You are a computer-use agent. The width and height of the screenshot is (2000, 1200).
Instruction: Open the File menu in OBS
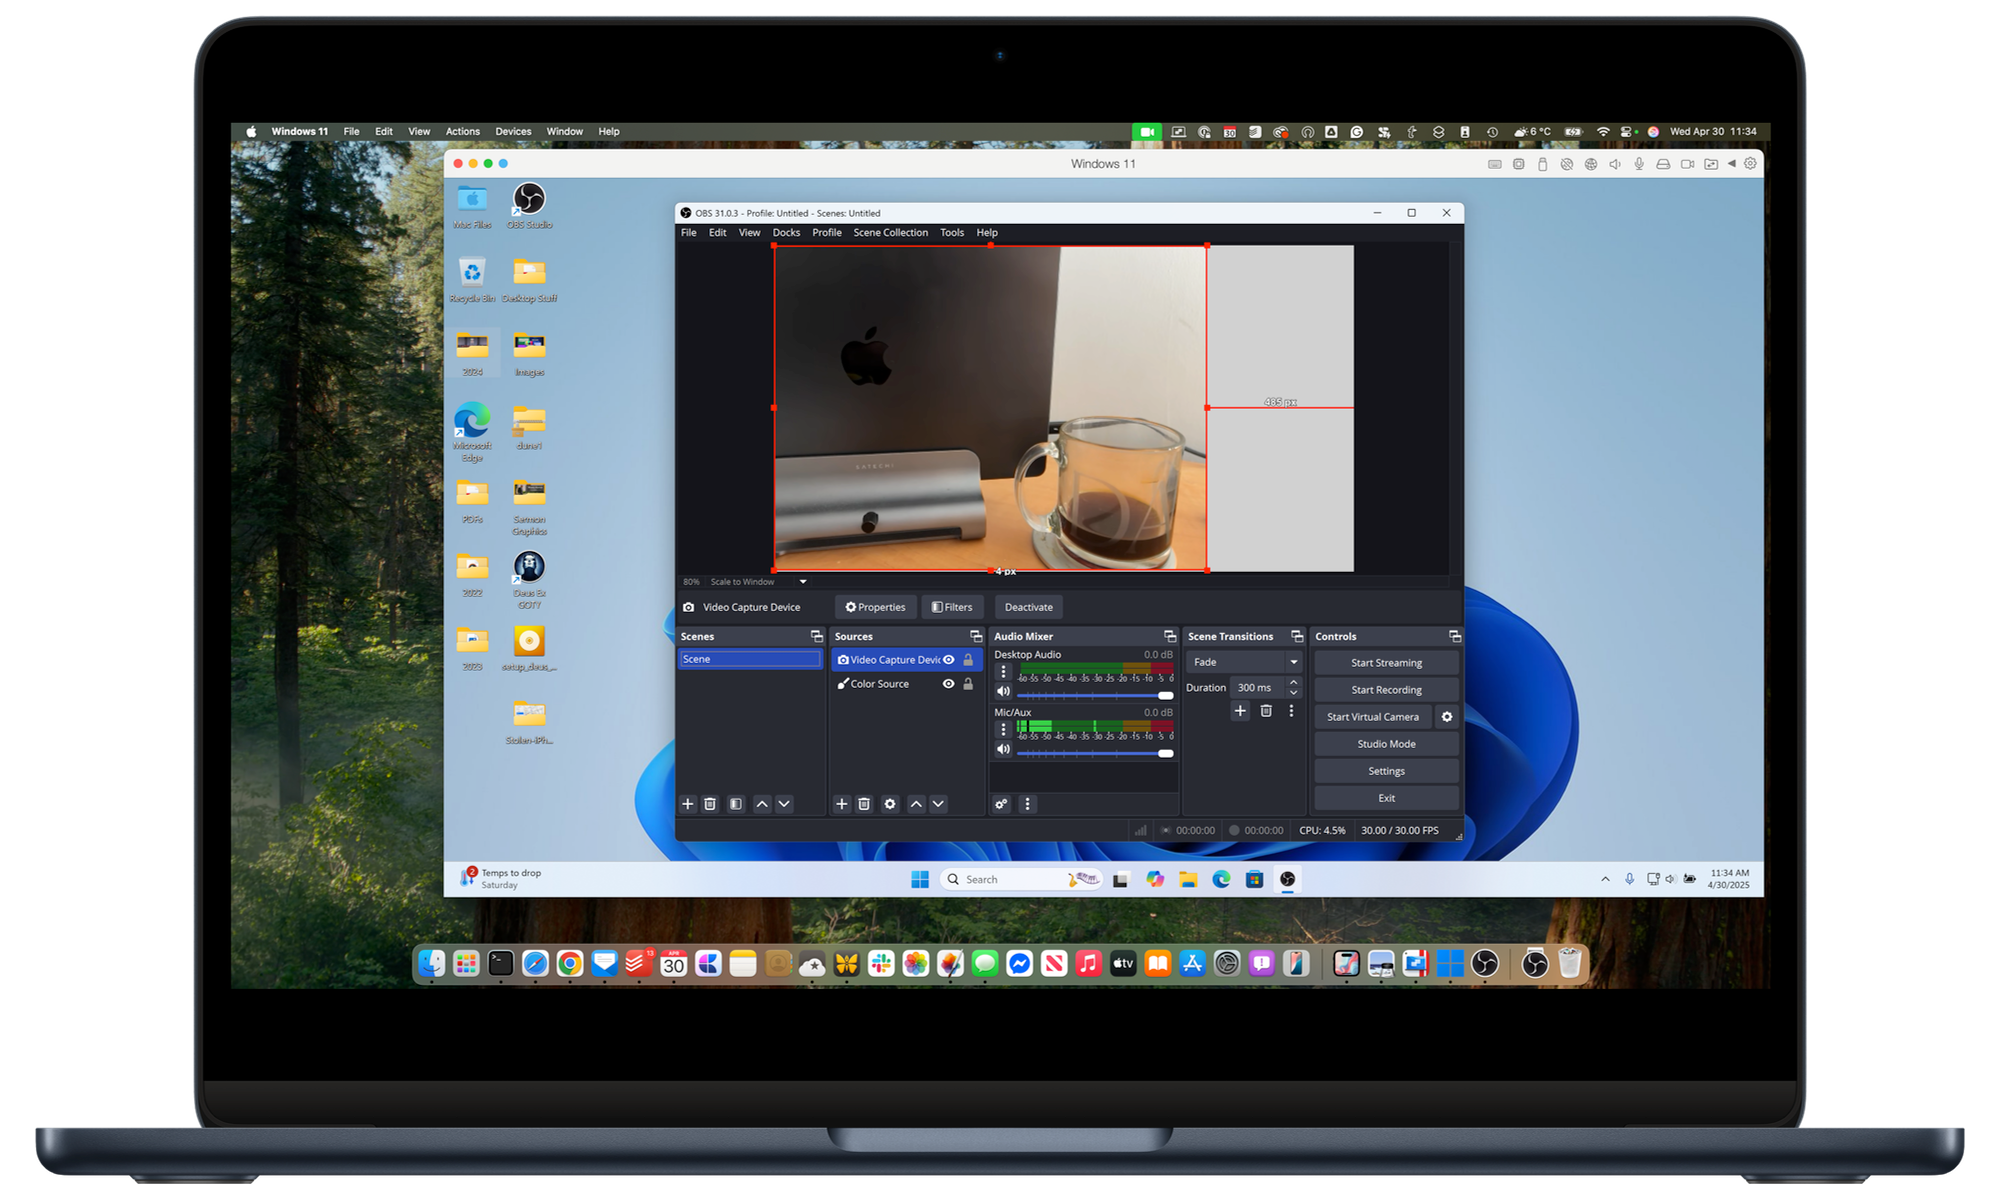(x=689, y=232)
